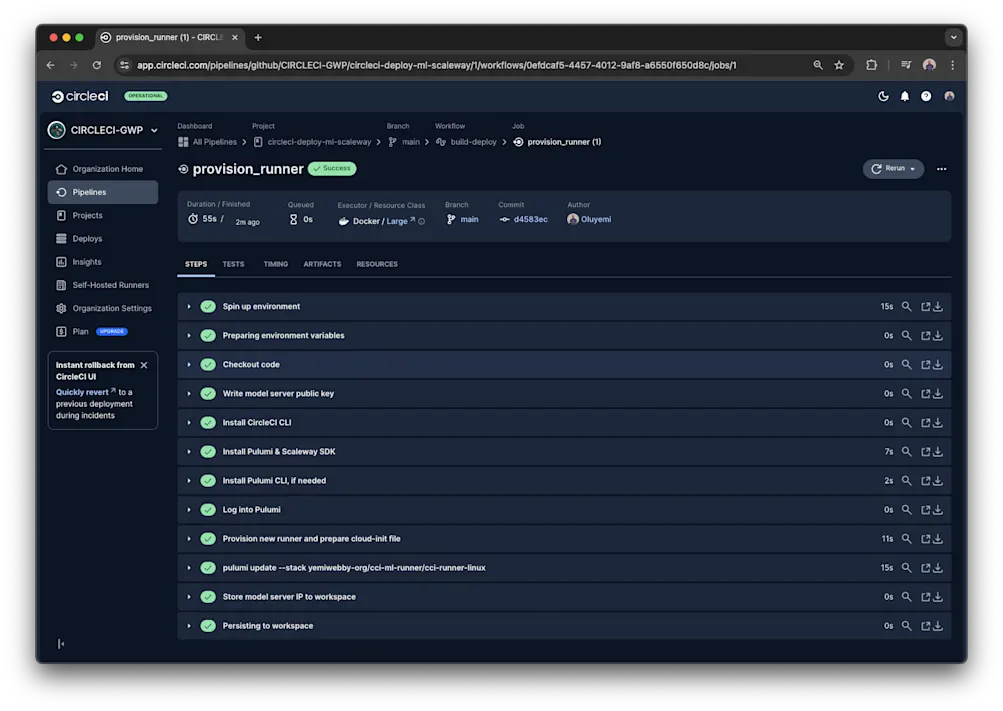The image size is (1003, 711).
Task: Switch to the Timing tab
Action: (276, 264)
